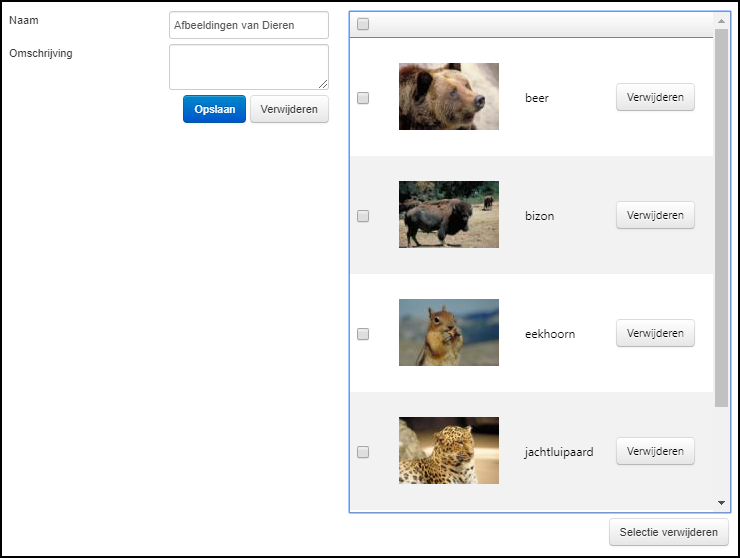Check the box for the bizon row
This screenshot has height=558, width=740.
tap(363, 216)
